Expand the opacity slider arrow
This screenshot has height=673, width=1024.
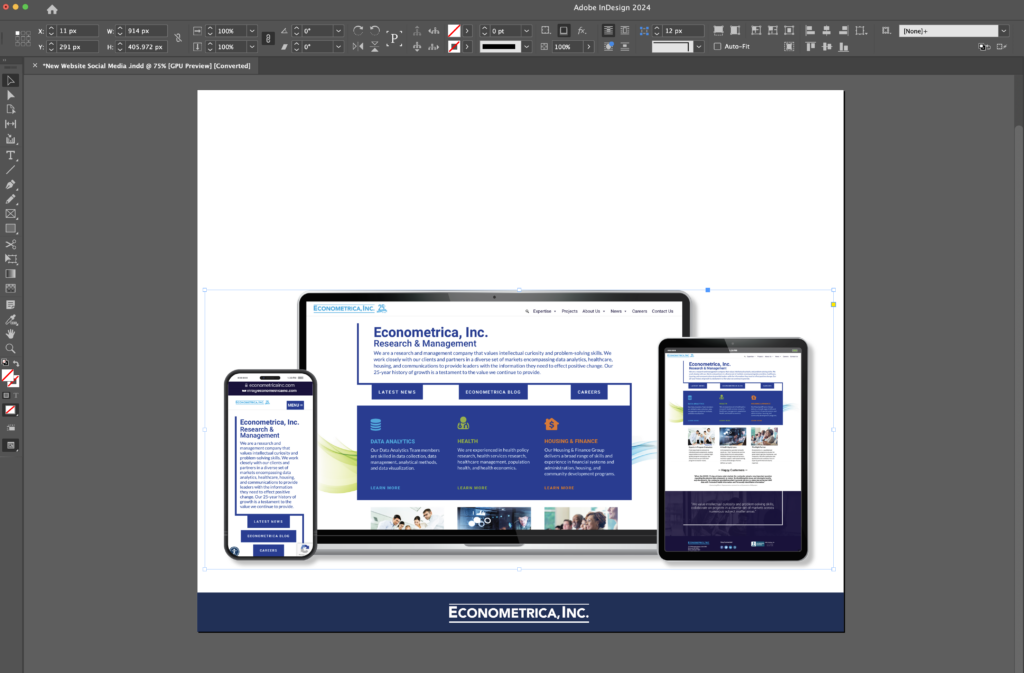pos(588,47)
